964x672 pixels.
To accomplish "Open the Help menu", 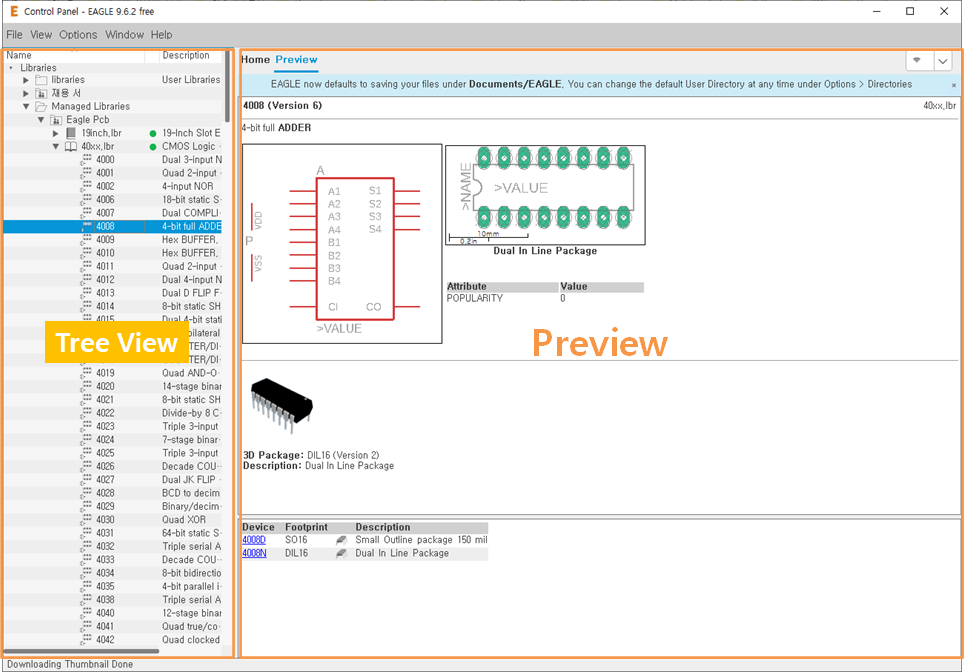I will [162, 34].
